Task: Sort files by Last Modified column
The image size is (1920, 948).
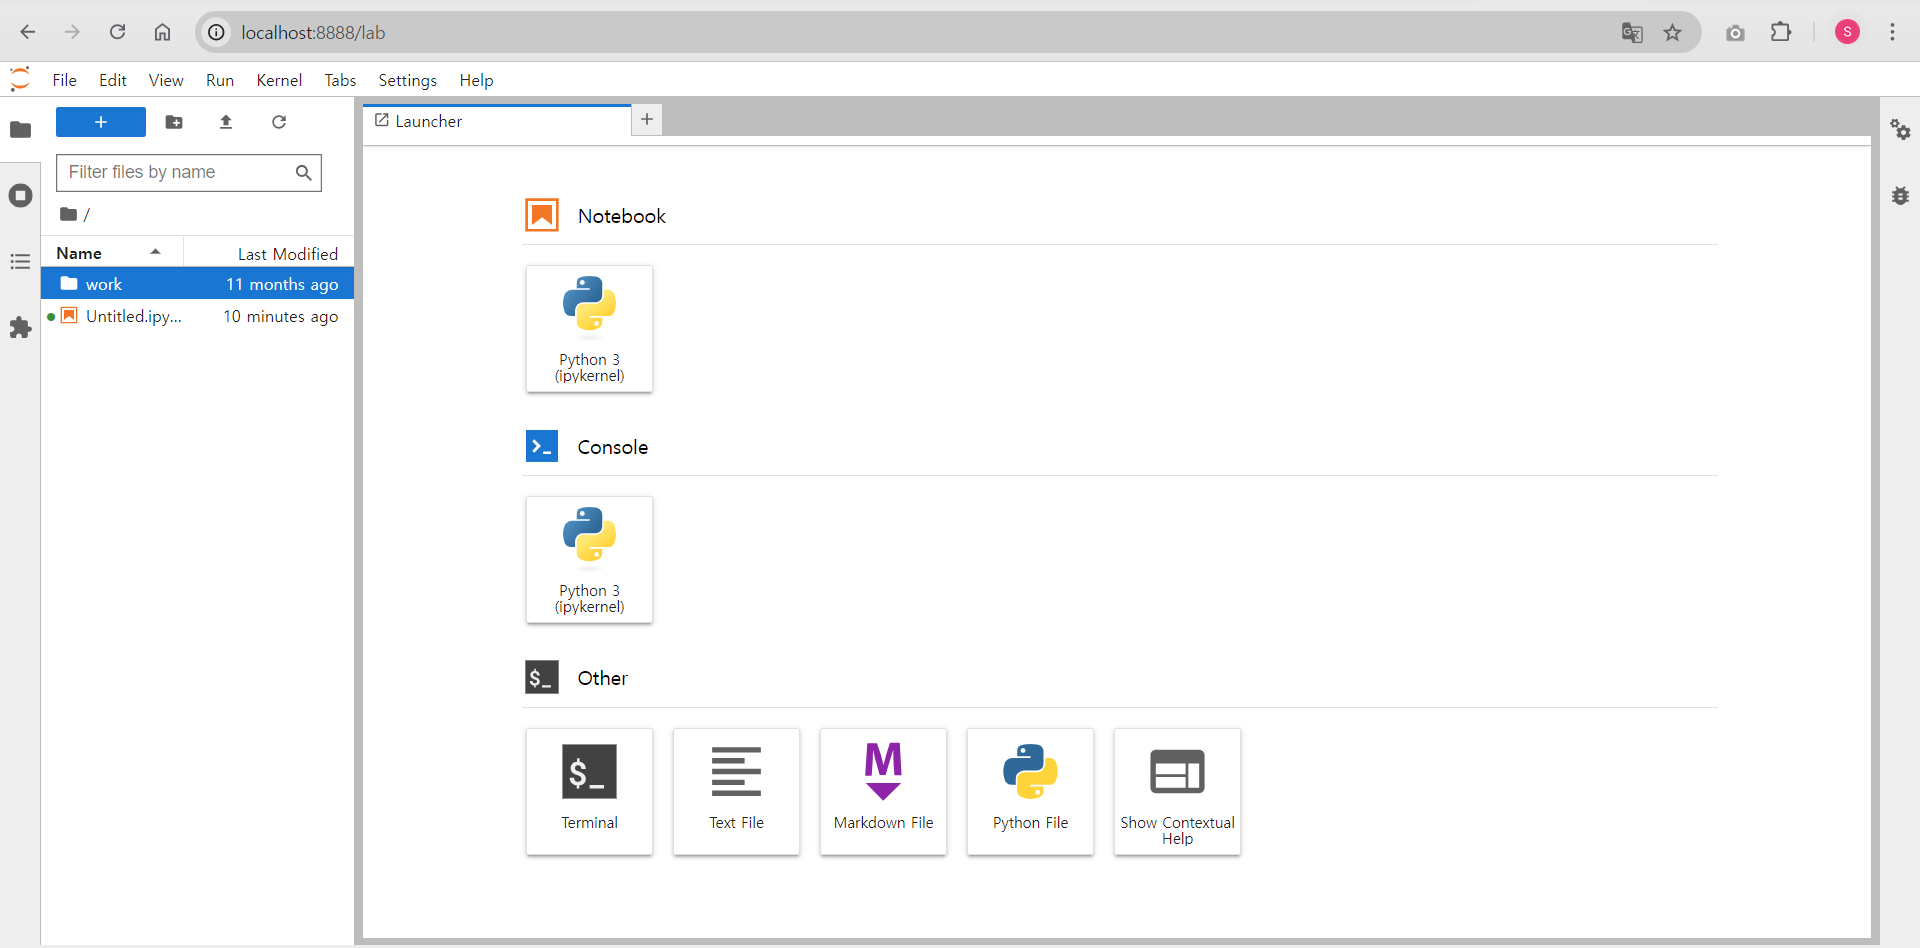Action: tap(269, 253)
